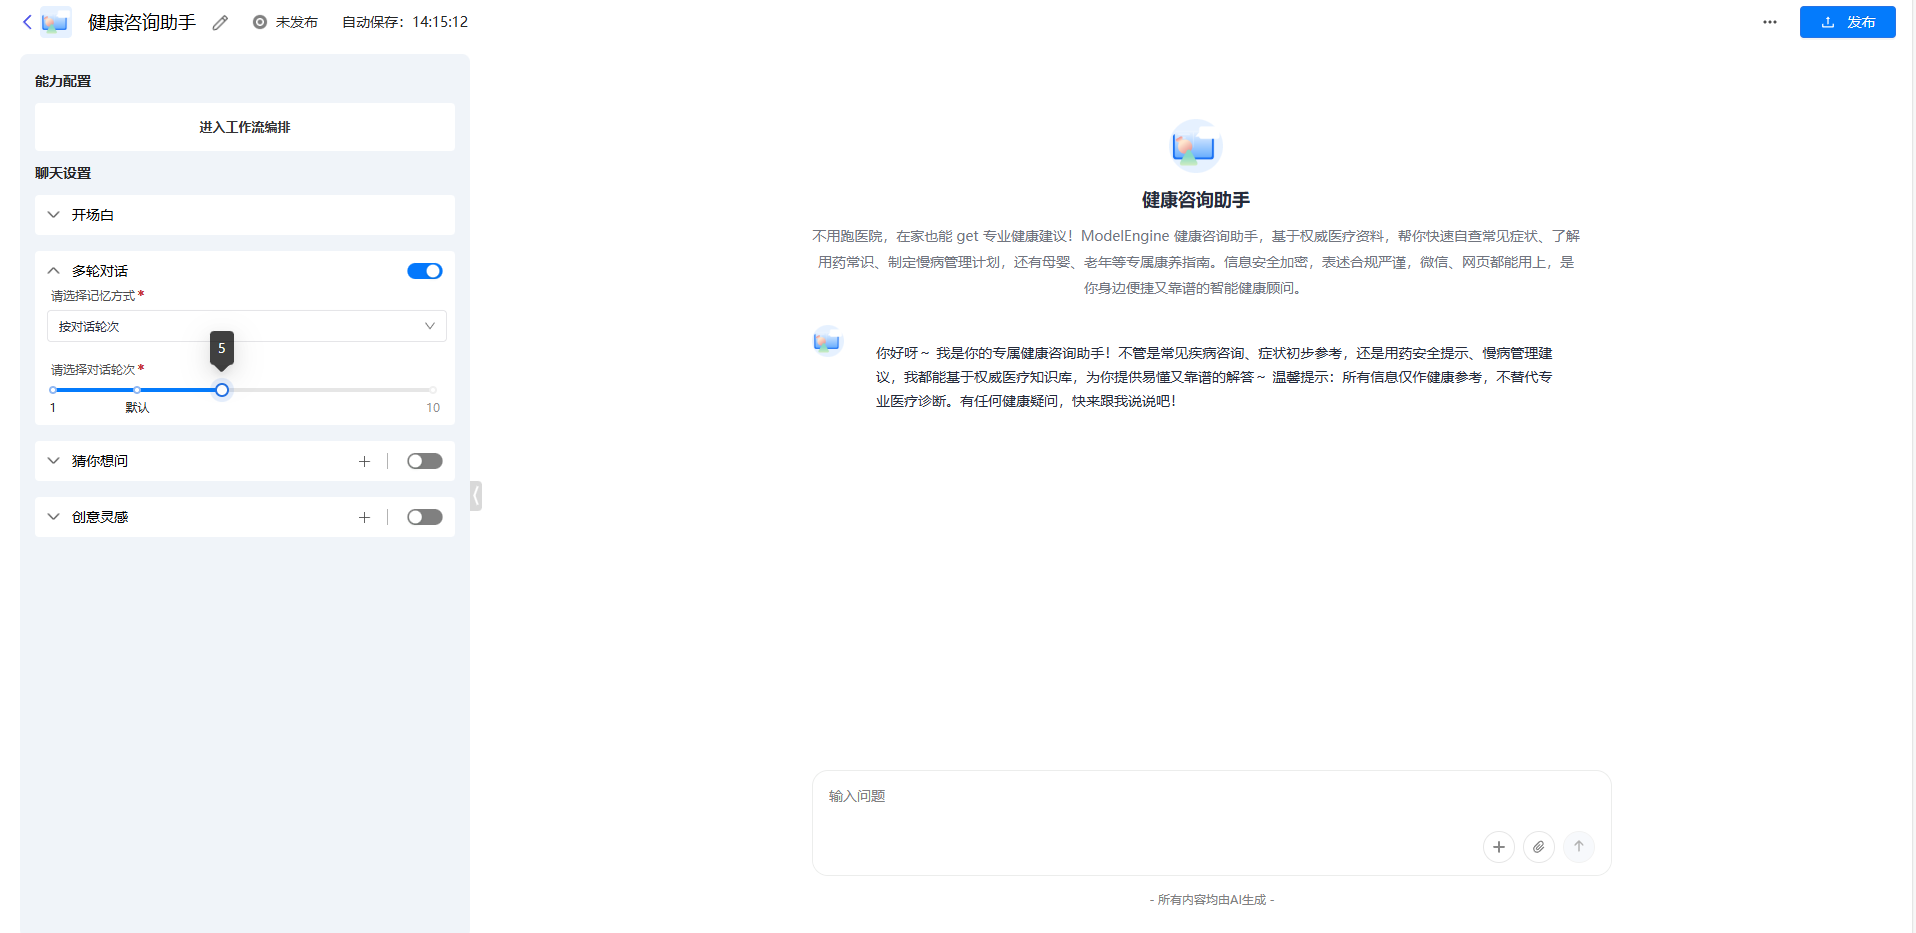Click the 发布 button to publish
This screenshot has height=933, width=1916.
[x=1846, y=21]
